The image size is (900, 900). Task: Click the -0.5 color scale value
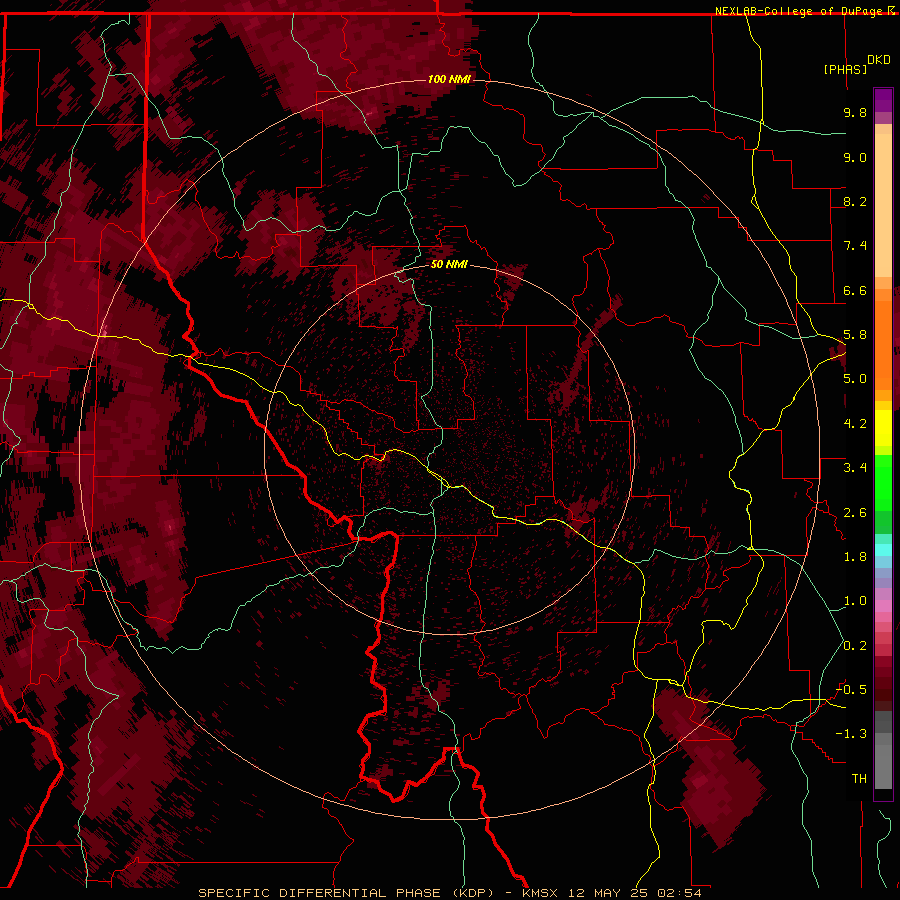(851, 690)
